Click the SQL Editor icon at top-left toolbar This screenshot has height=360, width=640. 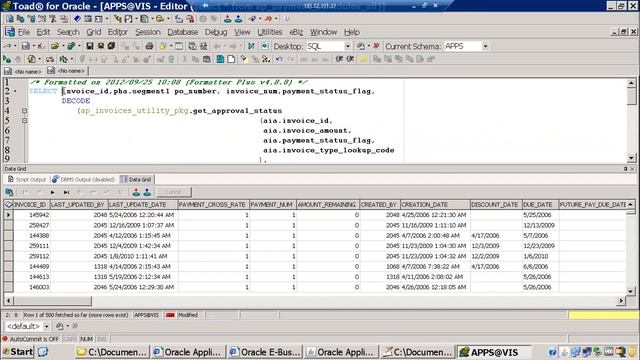coord(10,19)
